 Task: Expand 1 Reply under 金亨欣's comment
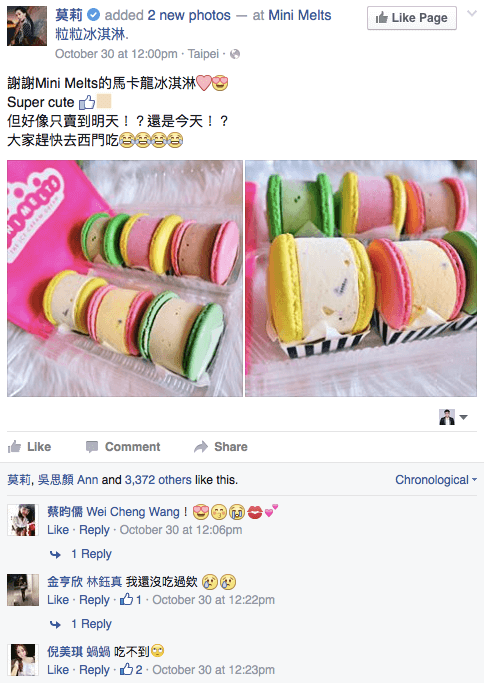91,624
